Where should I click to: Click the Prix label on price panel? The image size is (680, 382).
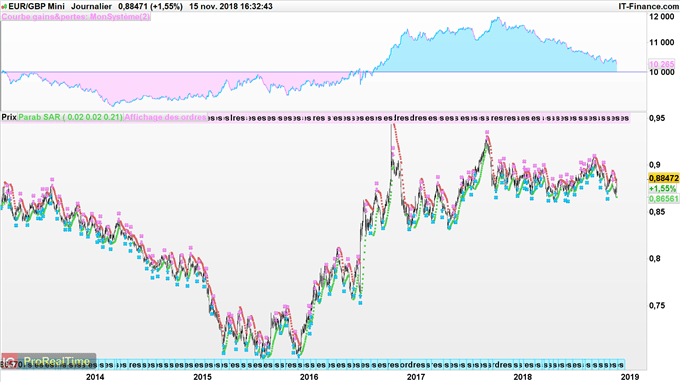click(x=9, y=117)
